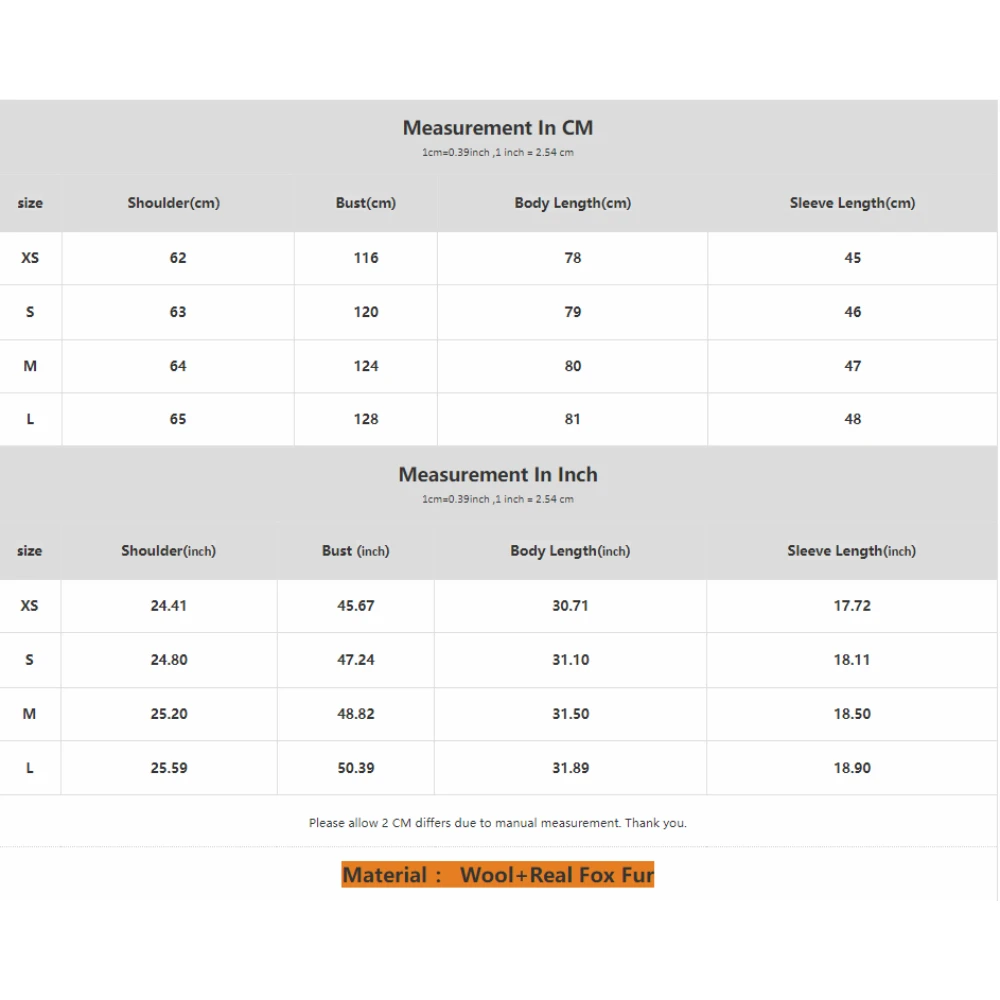Click the Body Length(cm) column header
1000x1000 pixels.
pyautogui.click(x=572, y=203)
